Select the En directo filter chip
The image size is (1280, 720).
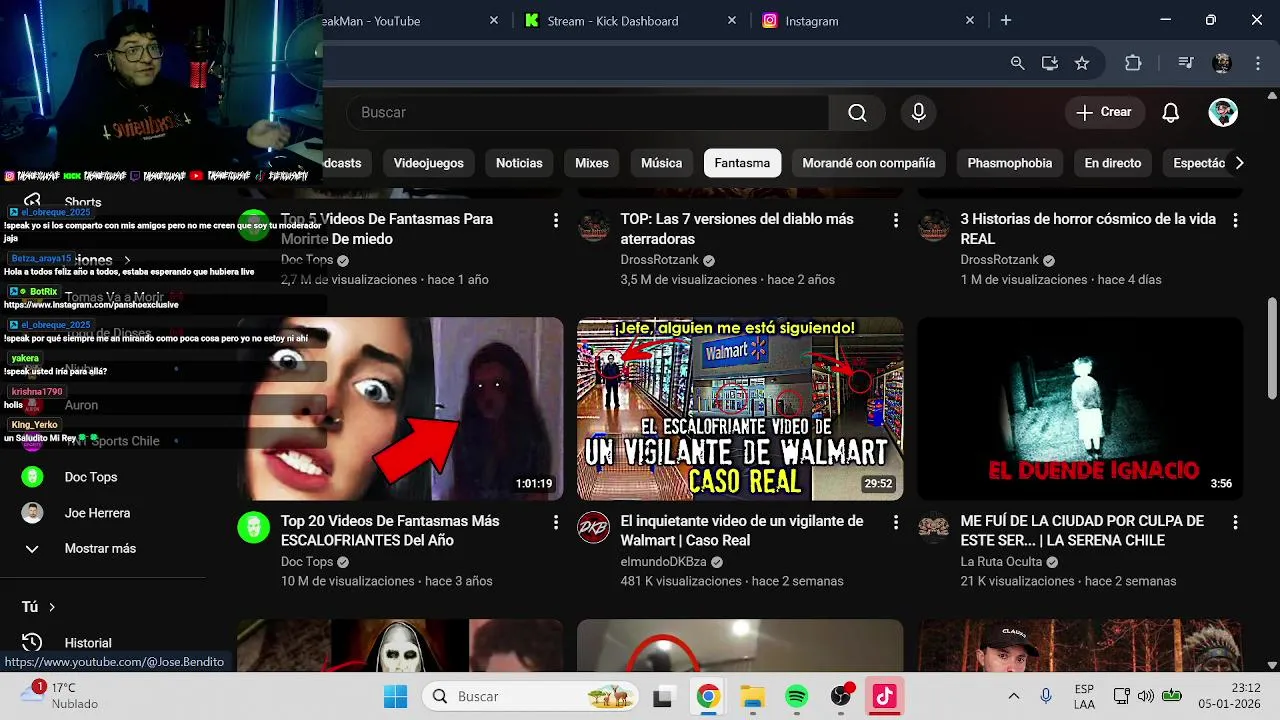pyautogui.click(x=1113, y=163)
